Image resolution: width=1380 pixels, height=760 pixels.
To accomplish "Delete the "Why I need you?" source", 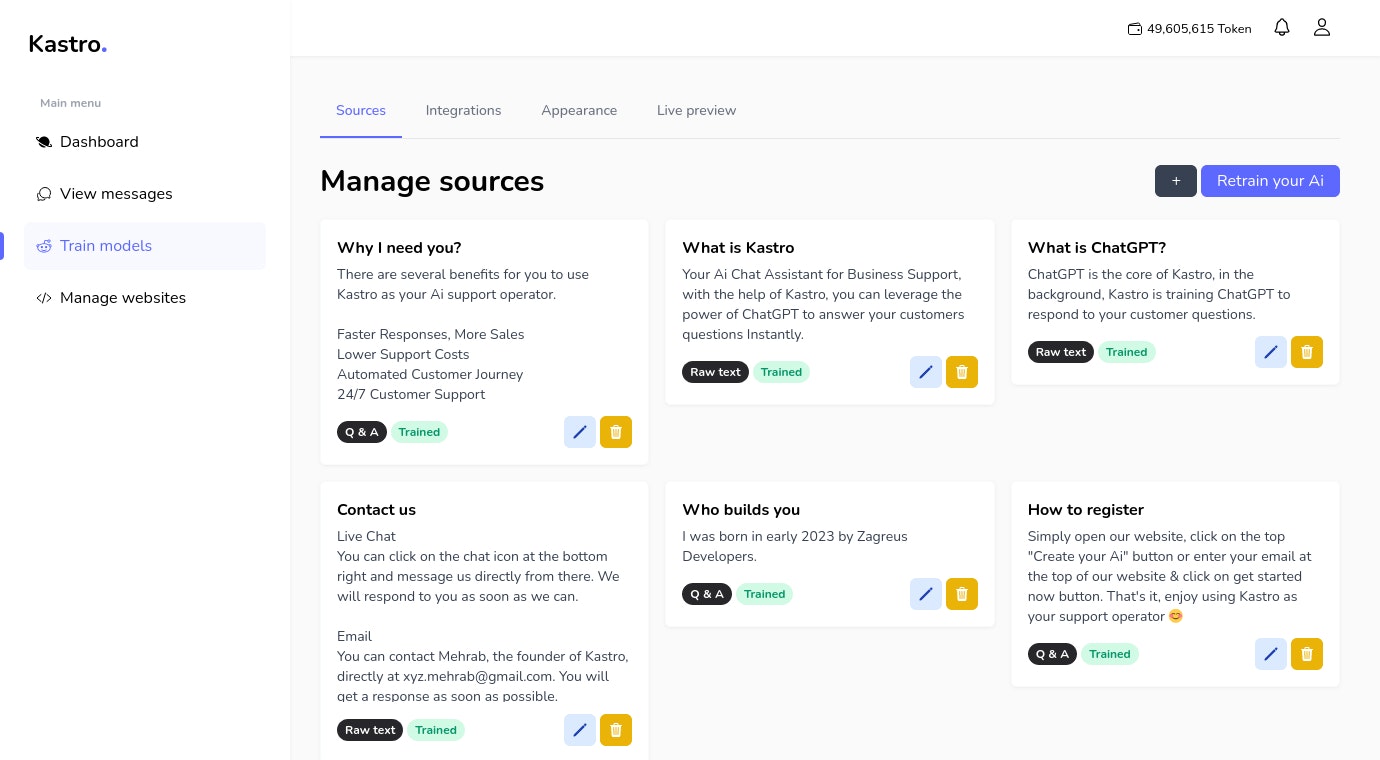I will (x=616, y=432).
